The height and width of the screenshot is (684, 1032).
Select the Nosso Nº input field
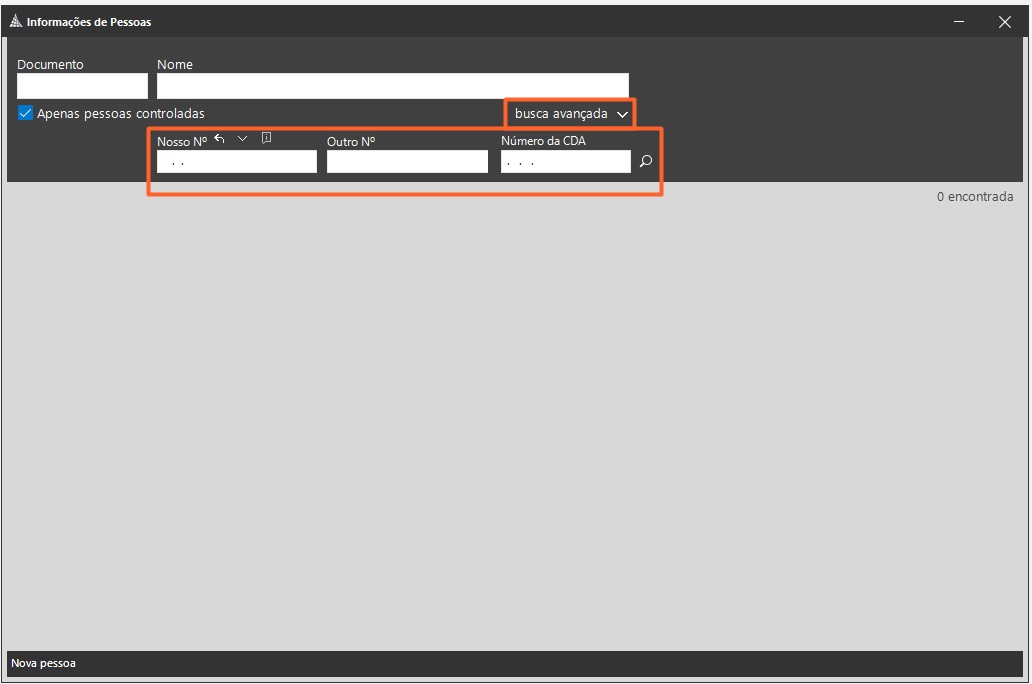[x=236, y=162]
